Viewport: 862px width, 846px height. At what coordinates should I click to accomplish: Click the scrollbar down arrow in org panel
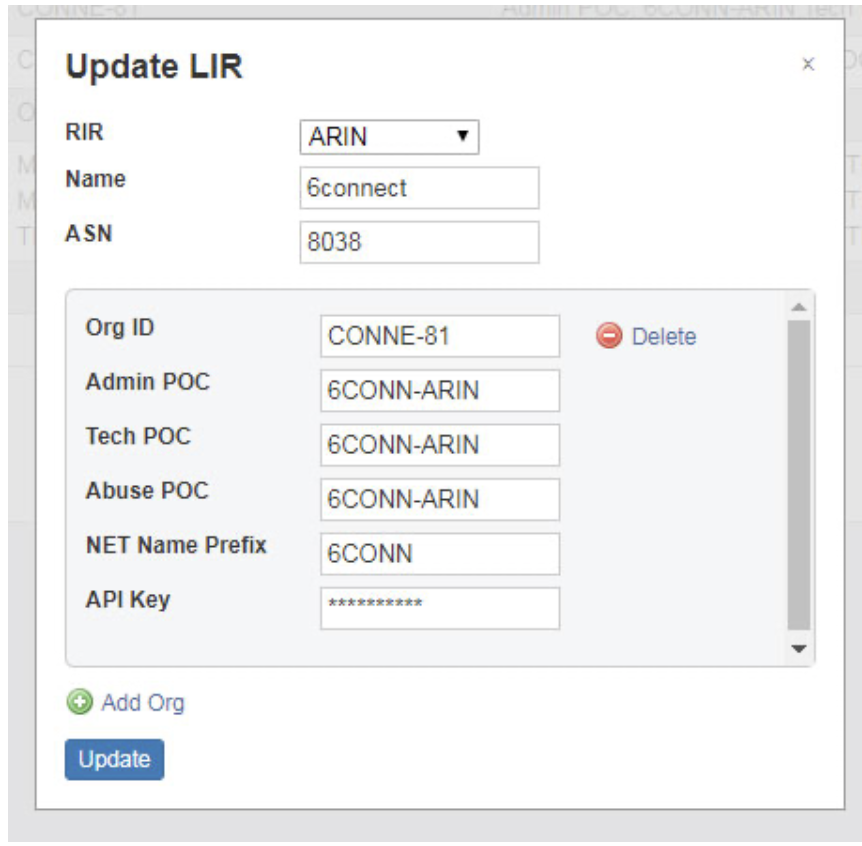click(x=798, y=649)
